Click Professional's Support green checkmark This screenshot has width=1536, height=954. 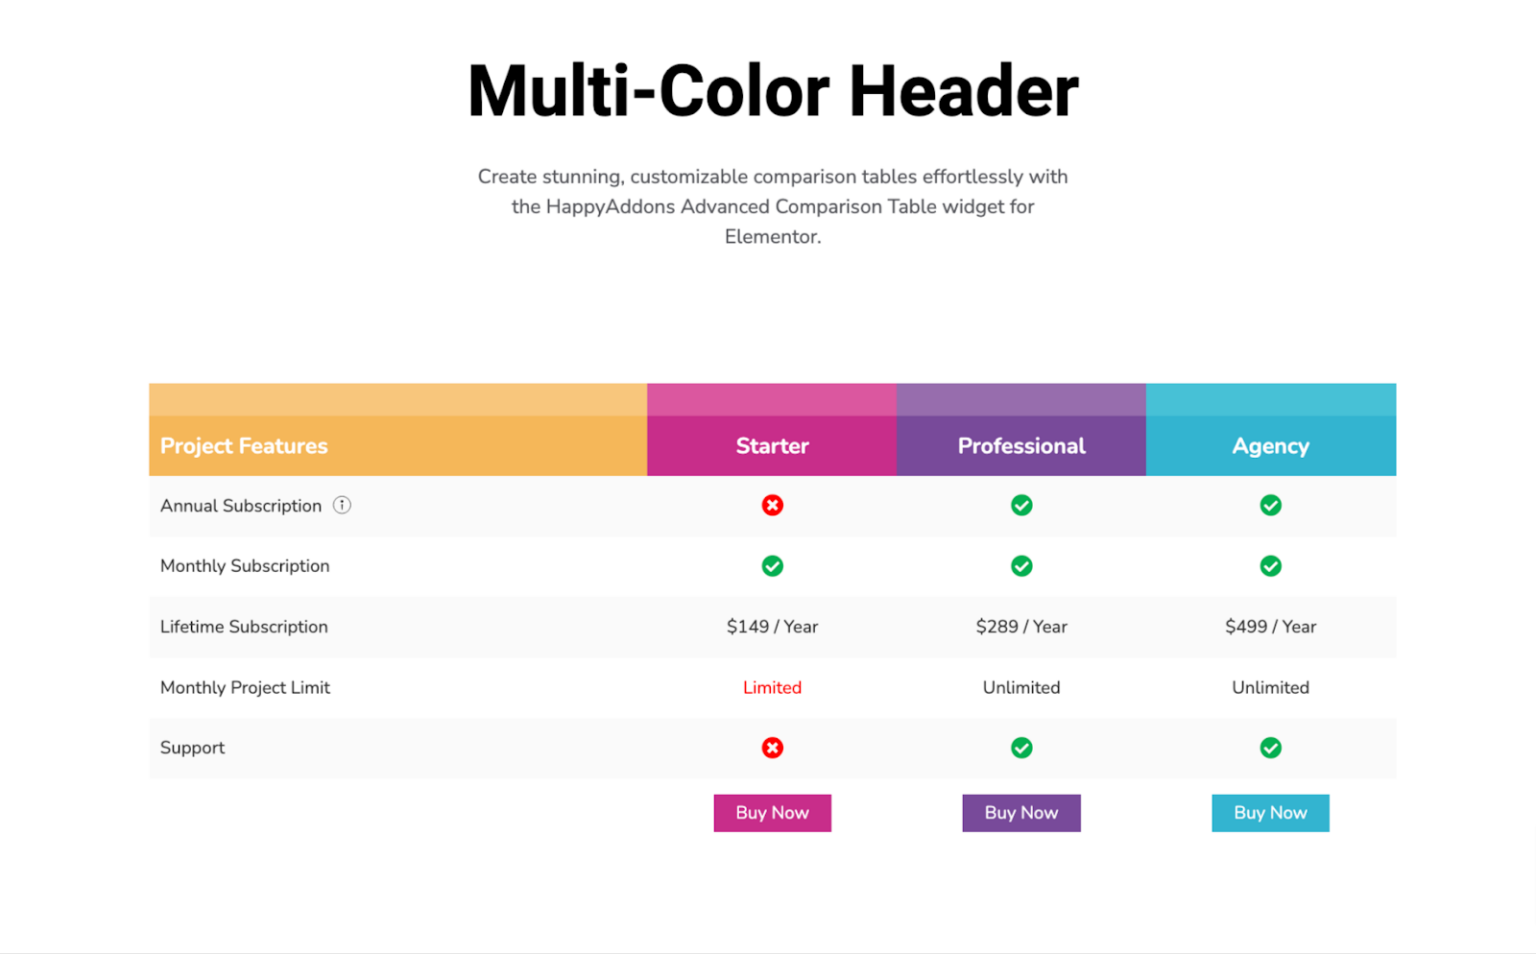tap(1021, 748)
